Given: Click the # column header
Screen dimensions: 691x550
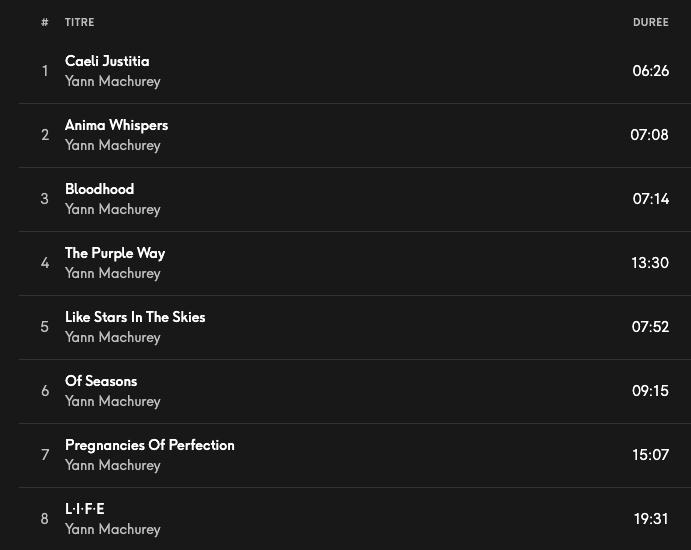Looking at the screenshot, I should [45, 22].
